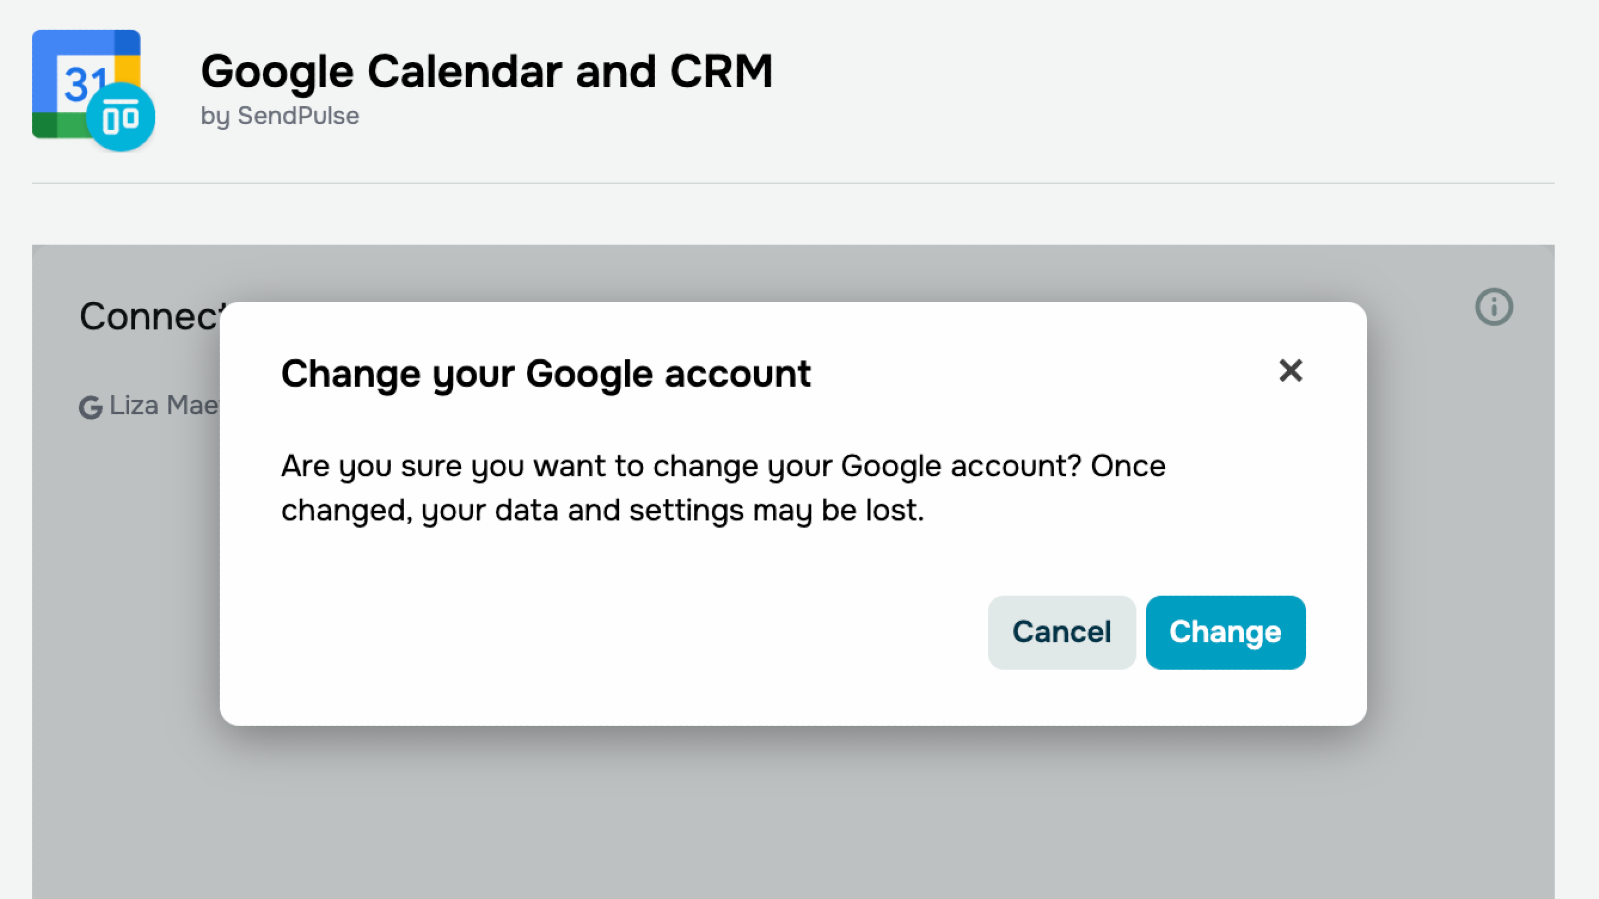Click the dimmed overlay below the dialog
Screen dimensions: 1599x899
(792, 810)
